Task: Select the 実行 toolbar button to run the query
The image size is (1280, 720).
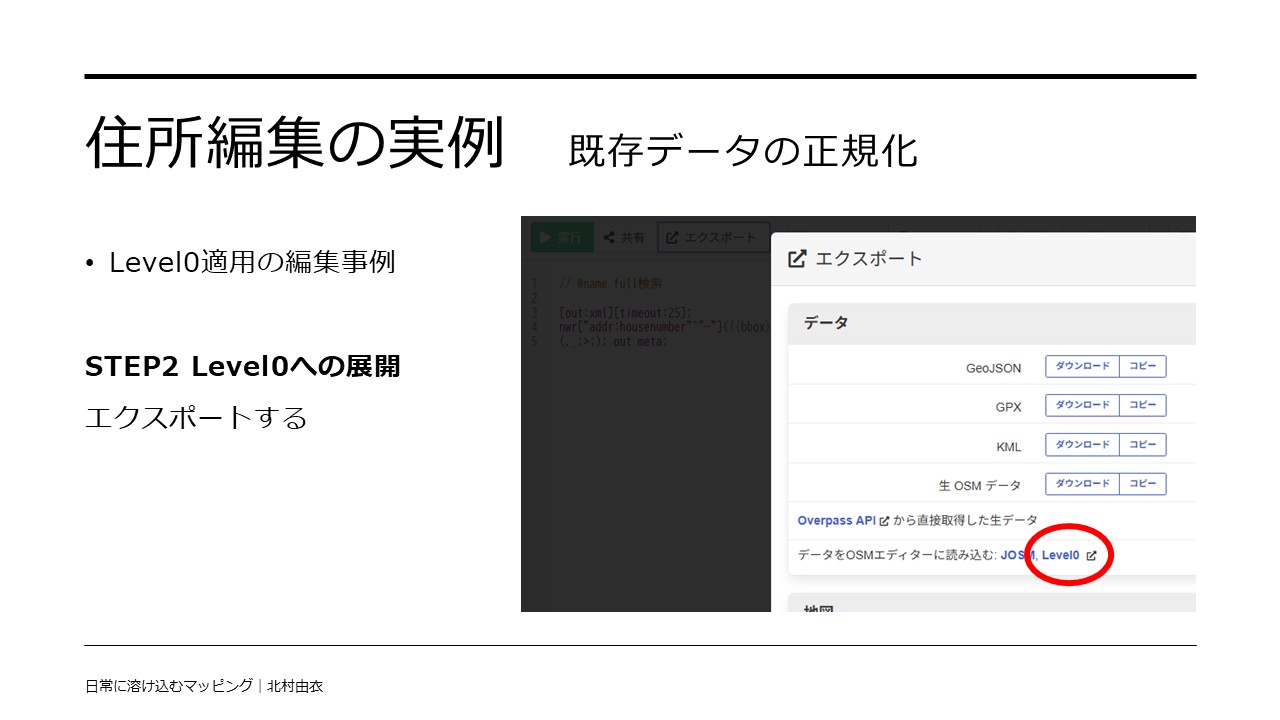Action: pyautogui.click(x=560, y=237)
